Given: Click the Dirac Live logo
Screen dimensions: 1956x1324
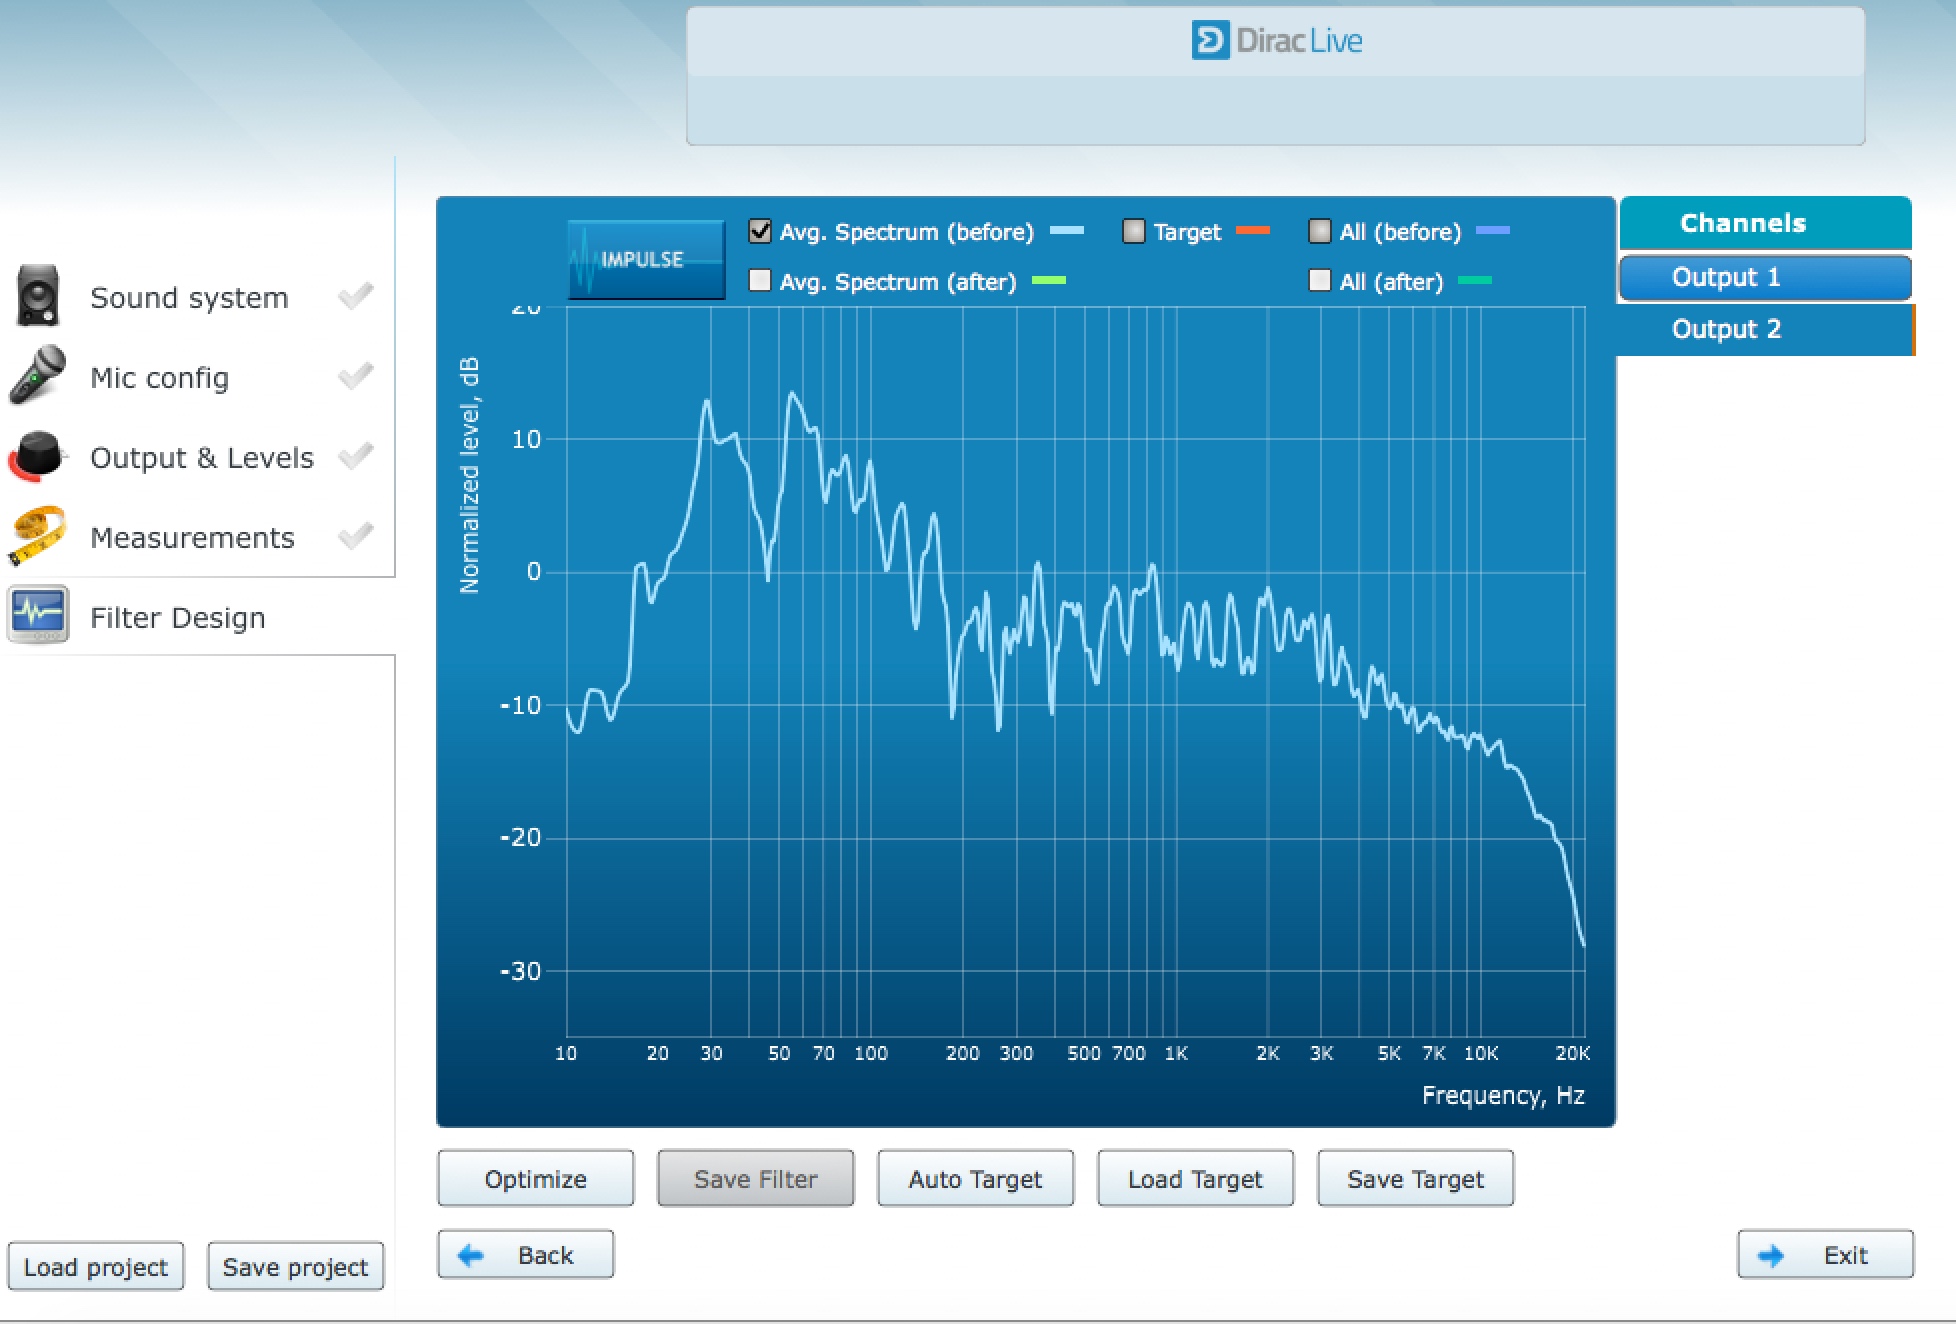Looking at the screenshot, I should [1276, 41].
